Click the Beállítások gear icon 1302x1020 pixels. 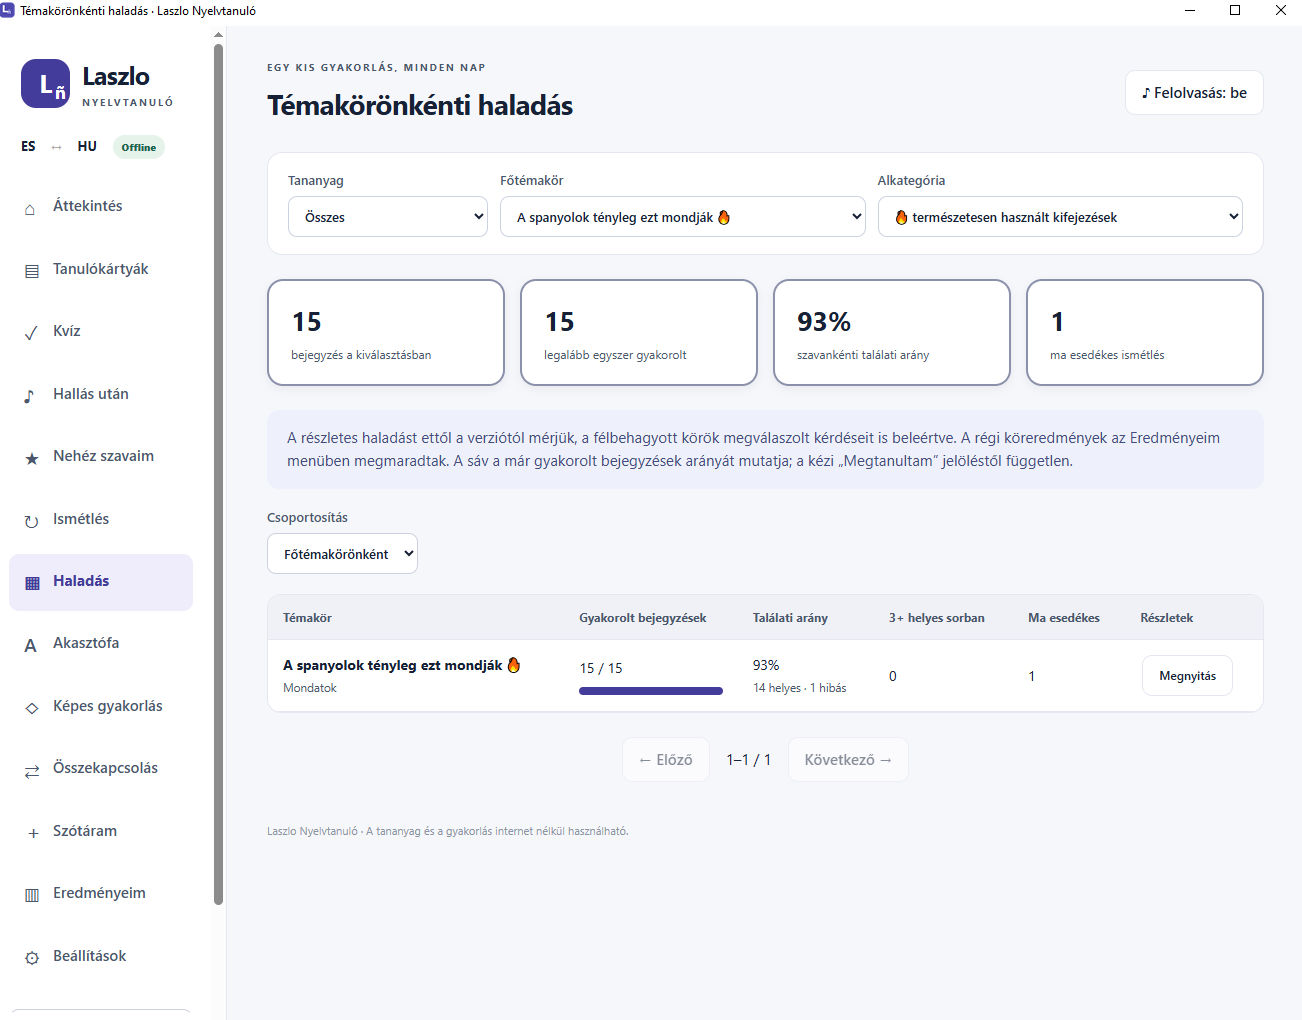32,958
